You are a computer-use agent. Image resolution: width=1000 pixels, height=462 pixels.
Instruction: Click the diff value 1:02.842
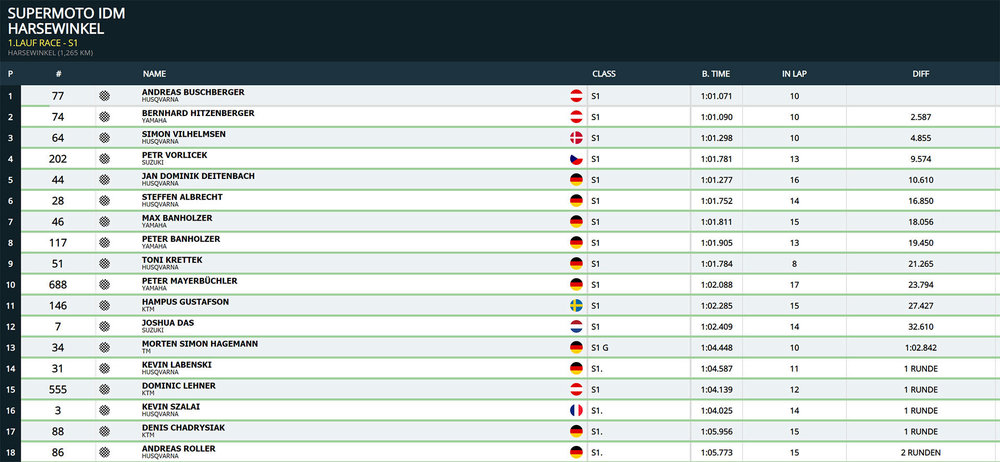[x=921, y=348]
